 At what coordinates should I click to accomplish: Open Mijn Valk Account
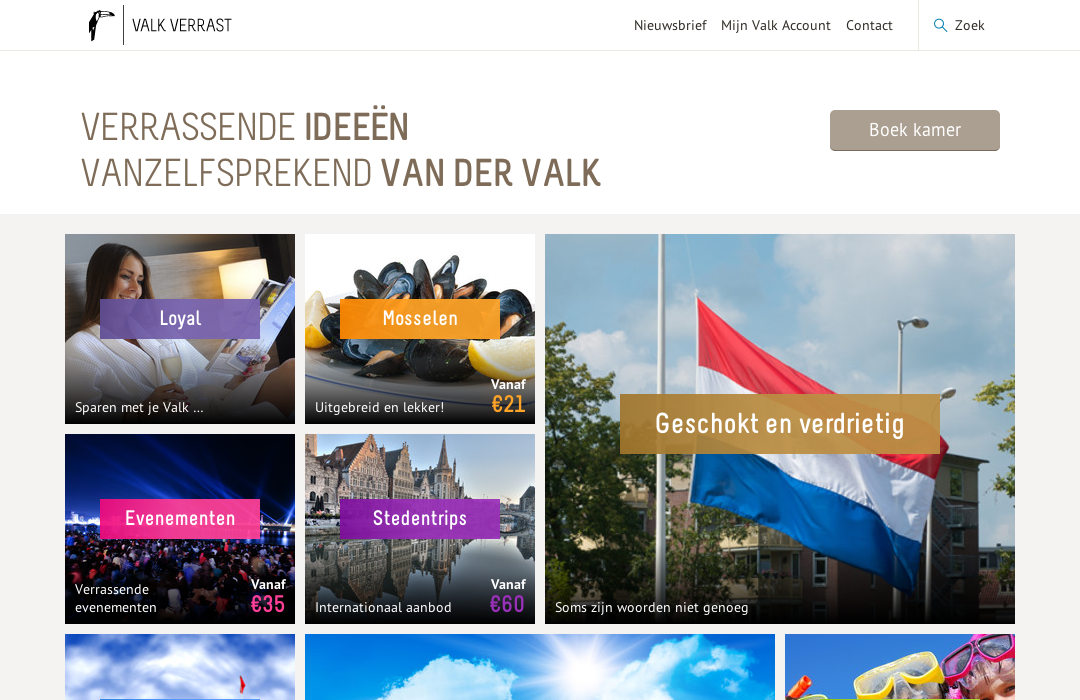click(776, 25)
